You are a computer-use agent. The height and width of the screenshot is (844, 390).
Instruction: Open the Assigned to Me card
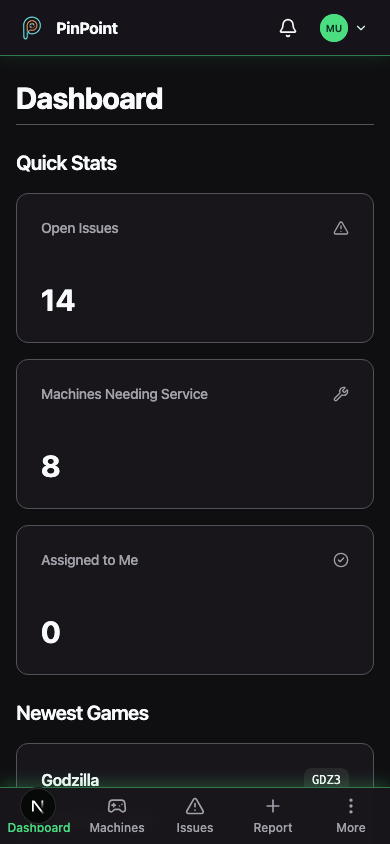[195, 600]
